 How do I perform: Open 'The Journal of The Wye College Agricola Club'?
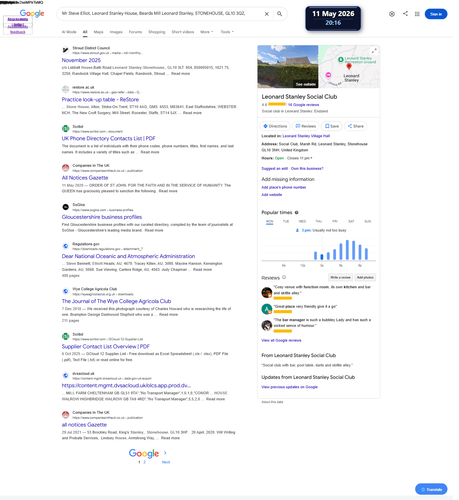pyautogui.click(x=116, y=301)
